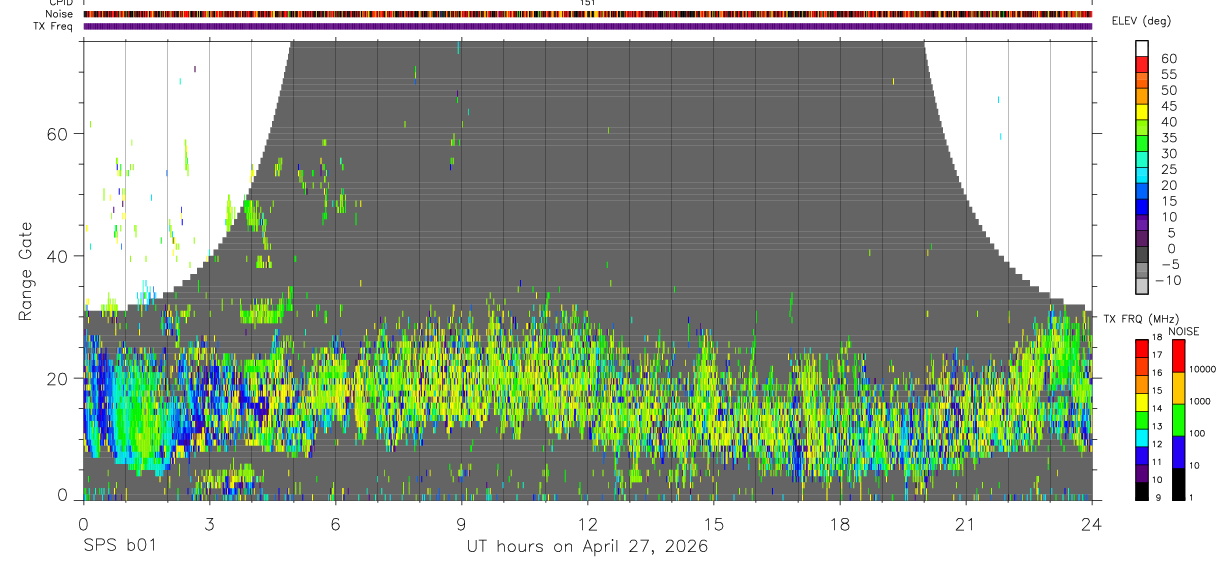The width and height of the screenshot is (1228, 567).
Task: Click the purple TX Freq strip above the plot
Action: 588,26
